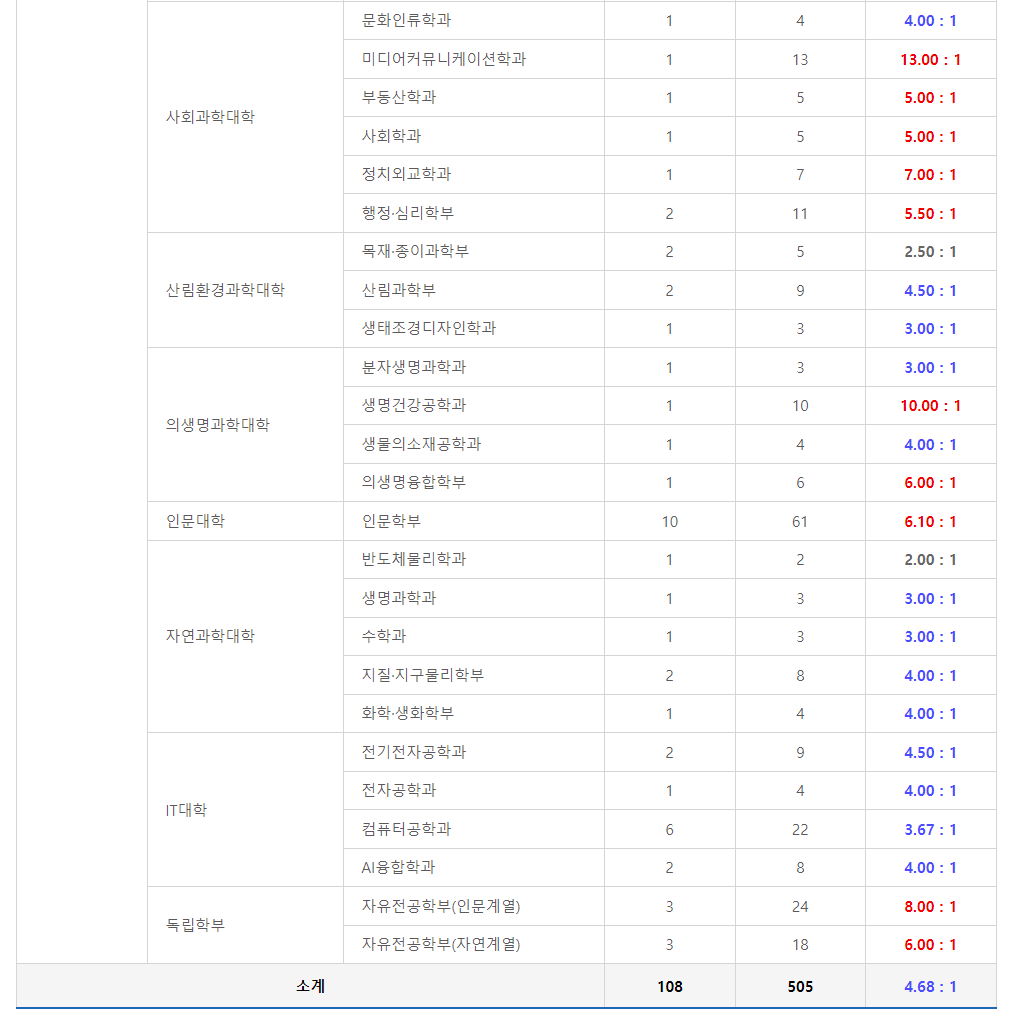Select the 반도체물리학과 entry
This screenshot has height=1024, width=1016.
408,559
